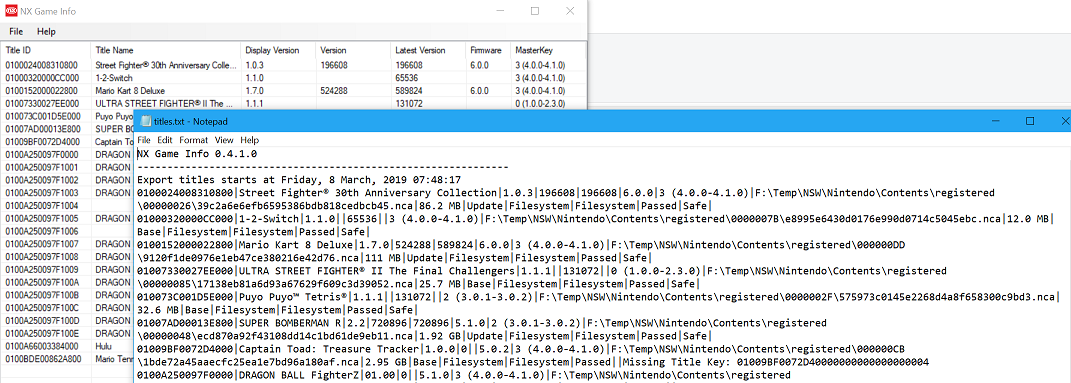Click latest version 589824 cell
This screenshot has width=1071, height=383.
(x=408, y=91)
